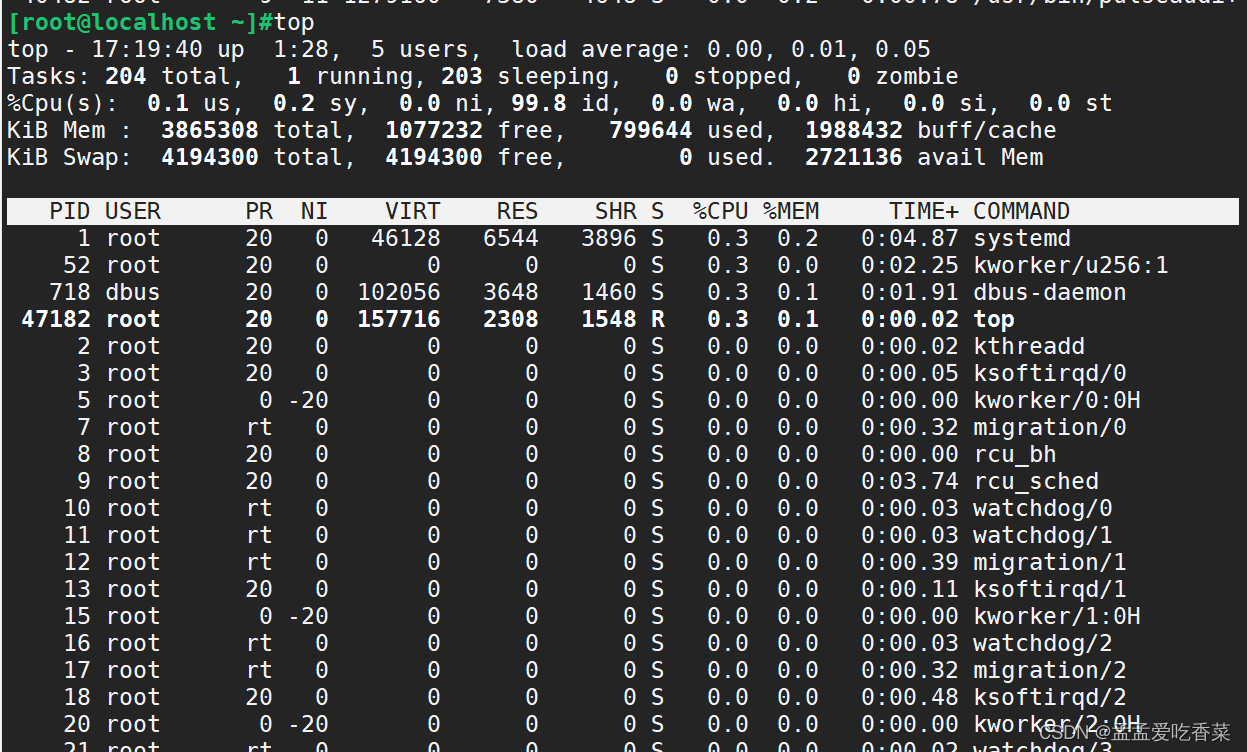Click the -20 nice value in kworker/0:0H row
The image size is (1247, 752).
click(x=308, y=400)
